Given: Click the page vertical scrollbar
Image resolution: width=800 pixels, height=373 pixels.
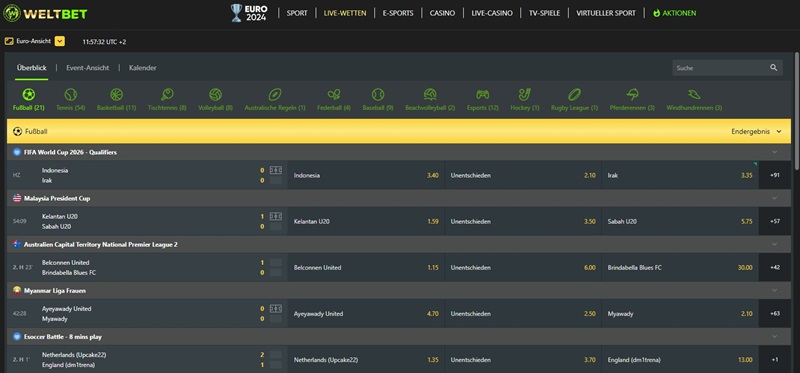Looking at the screenshot, I should (796, 110).
